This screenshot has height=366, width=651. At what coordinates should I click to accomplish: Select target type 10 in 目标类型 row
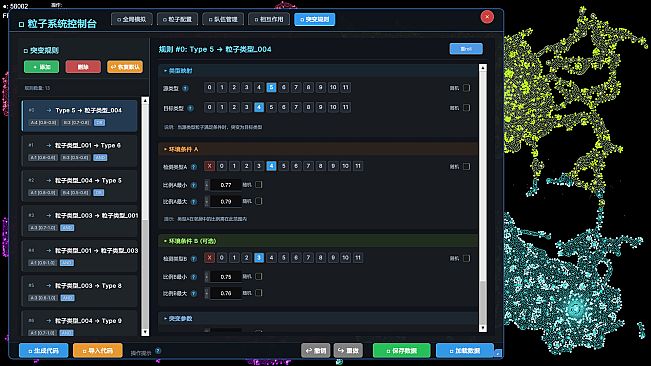[x=333, y=107]
